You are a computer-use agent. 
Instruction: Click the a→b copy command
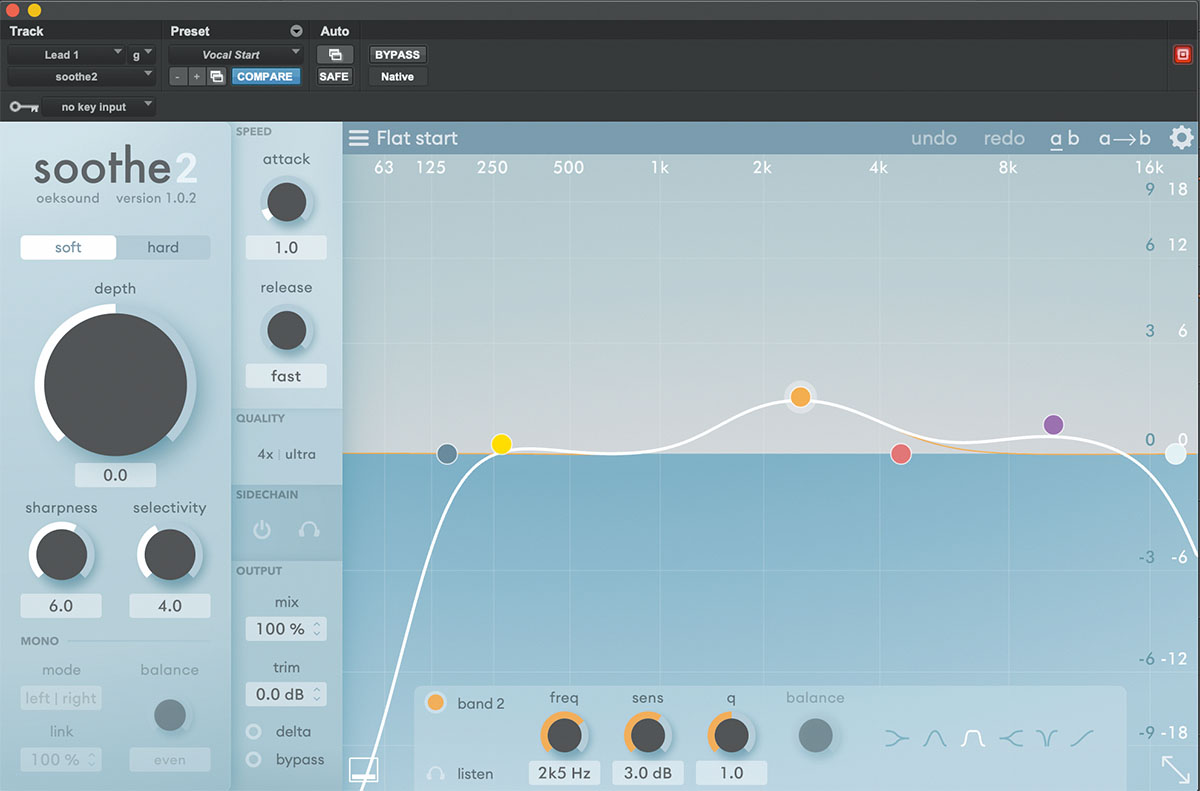coord(1125,139)
